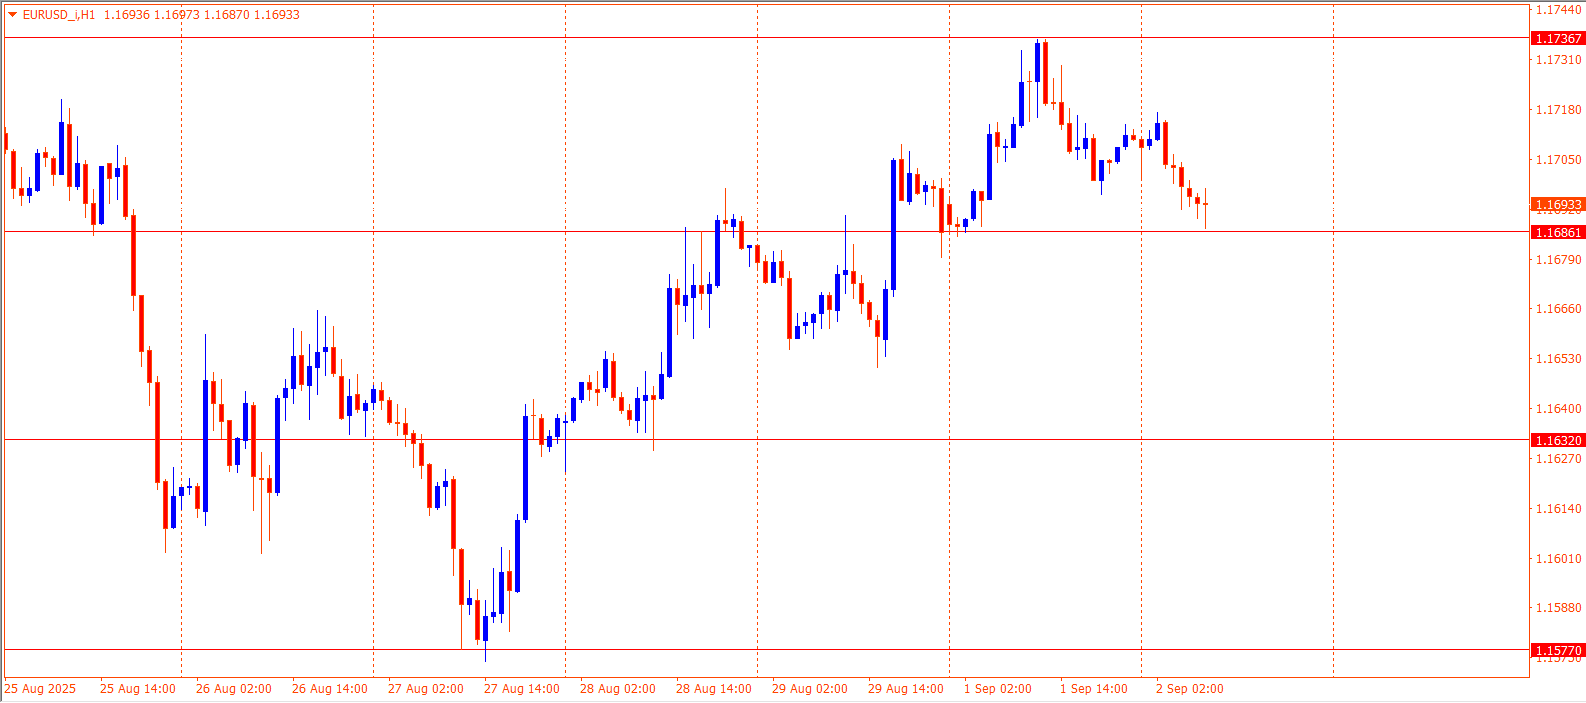
Task: Select the 1.16320 red price label
Action: click(x=1558, y=440)
